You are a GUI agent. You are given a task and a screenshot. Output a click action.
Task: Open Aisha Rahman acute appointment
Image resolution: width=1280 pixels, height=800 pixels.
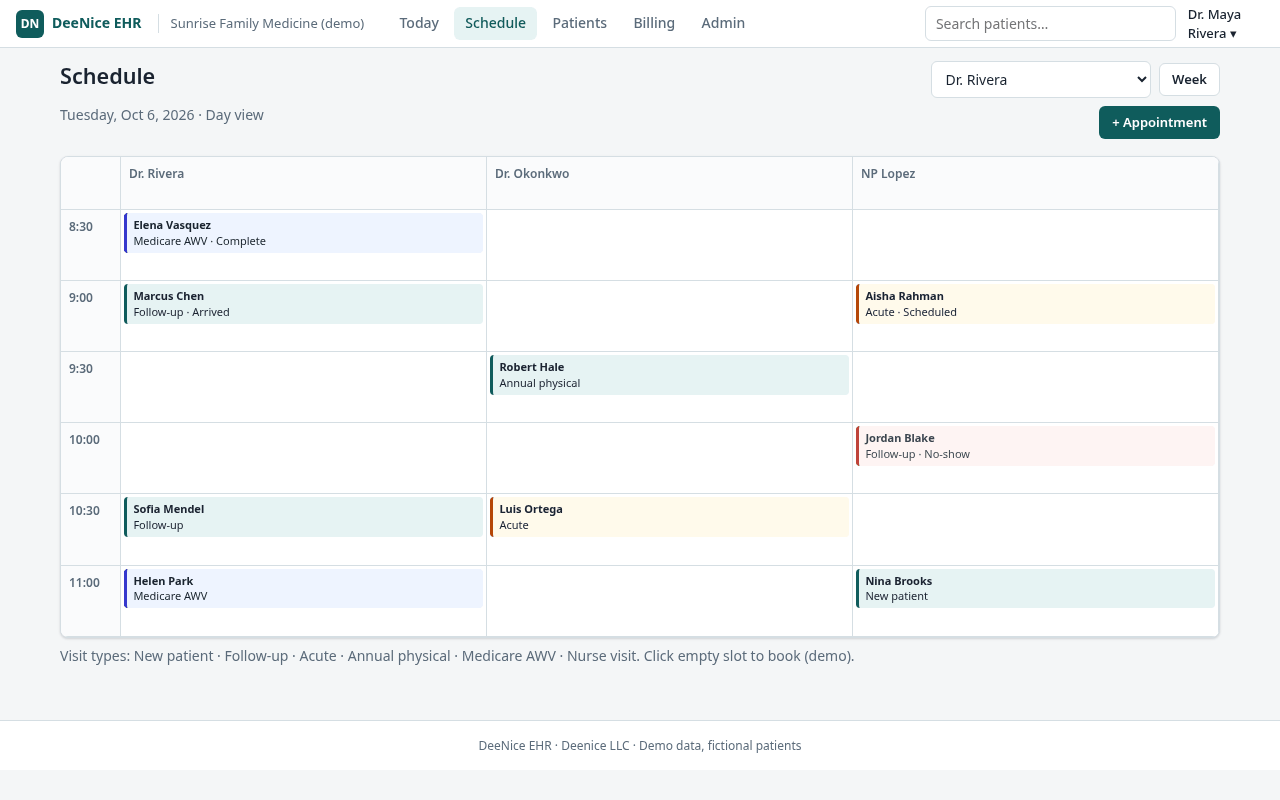click(x=1035, y=304)
